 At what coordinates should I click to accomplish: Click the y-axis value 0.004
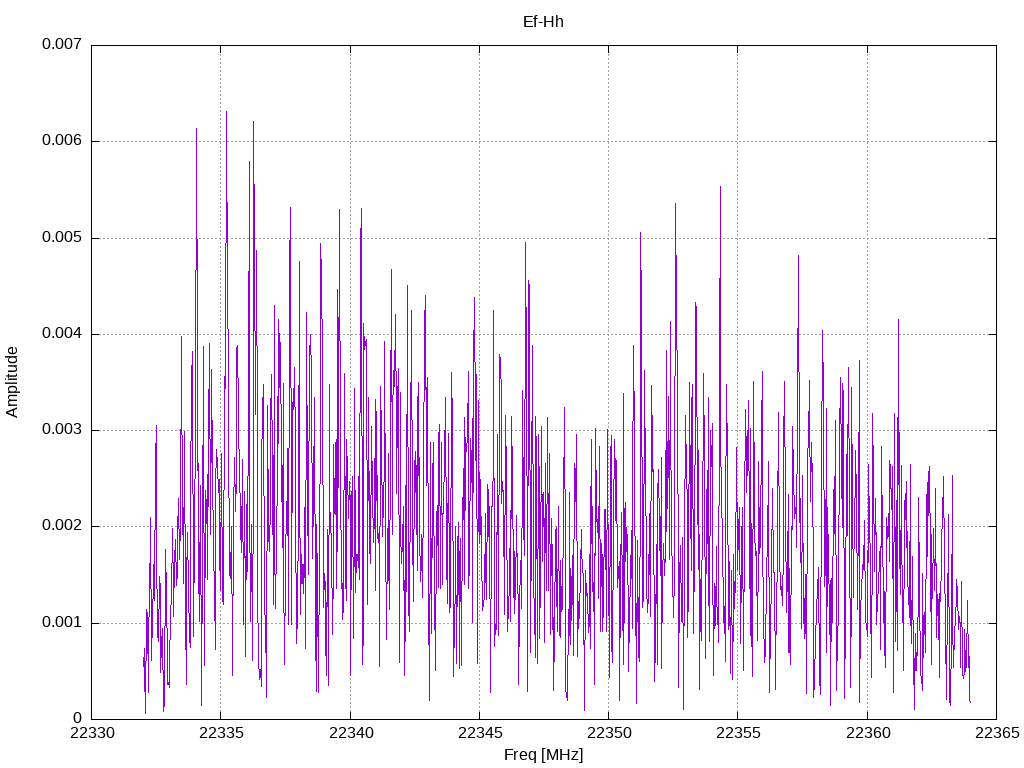click(62, 333)
